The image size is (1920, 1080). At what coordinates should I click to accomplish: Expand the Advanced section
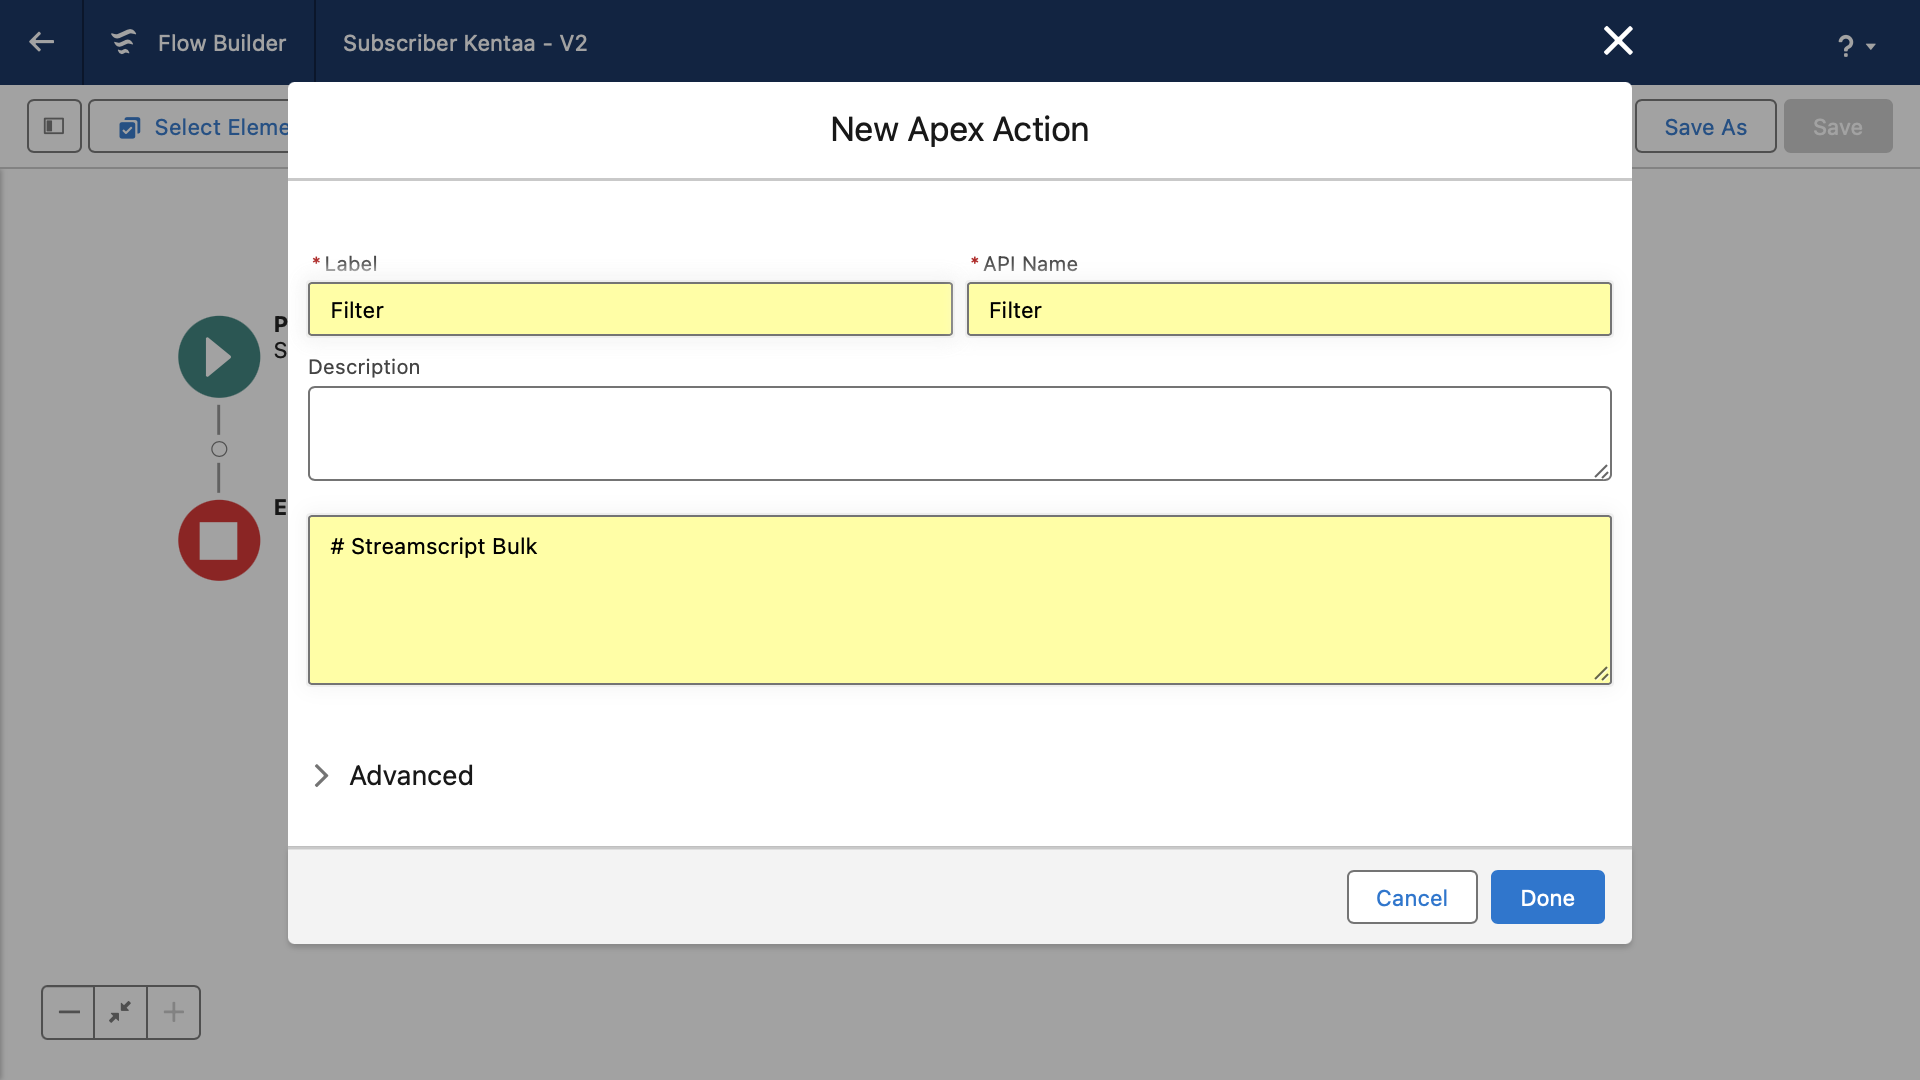click(393, 775)
